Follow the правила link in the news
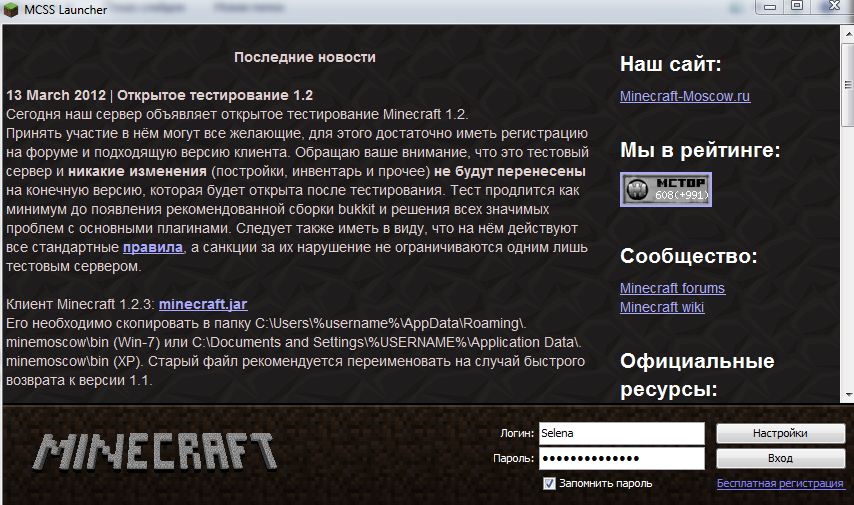 point(153,247)
